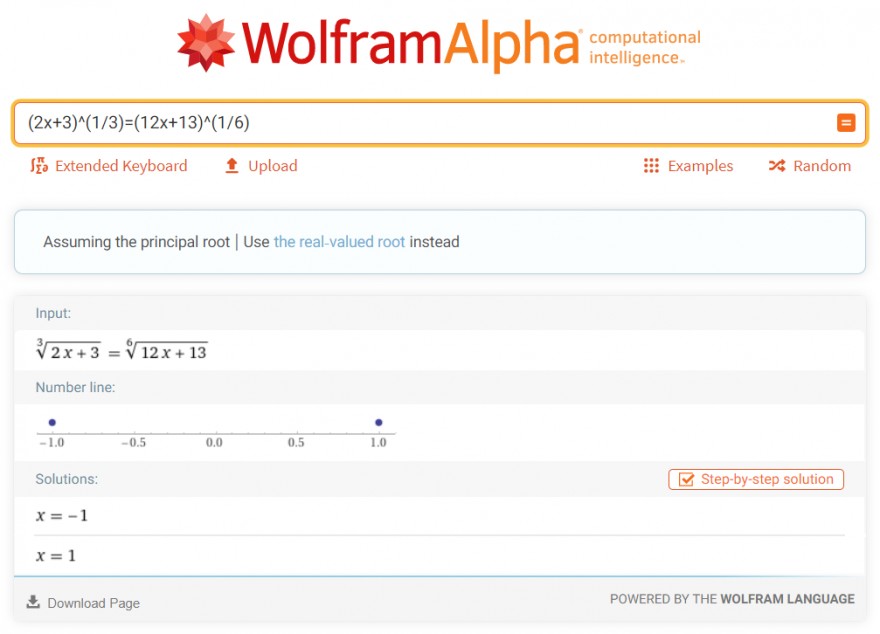Click the 'computational intelligence' tagline

[645, 48]
